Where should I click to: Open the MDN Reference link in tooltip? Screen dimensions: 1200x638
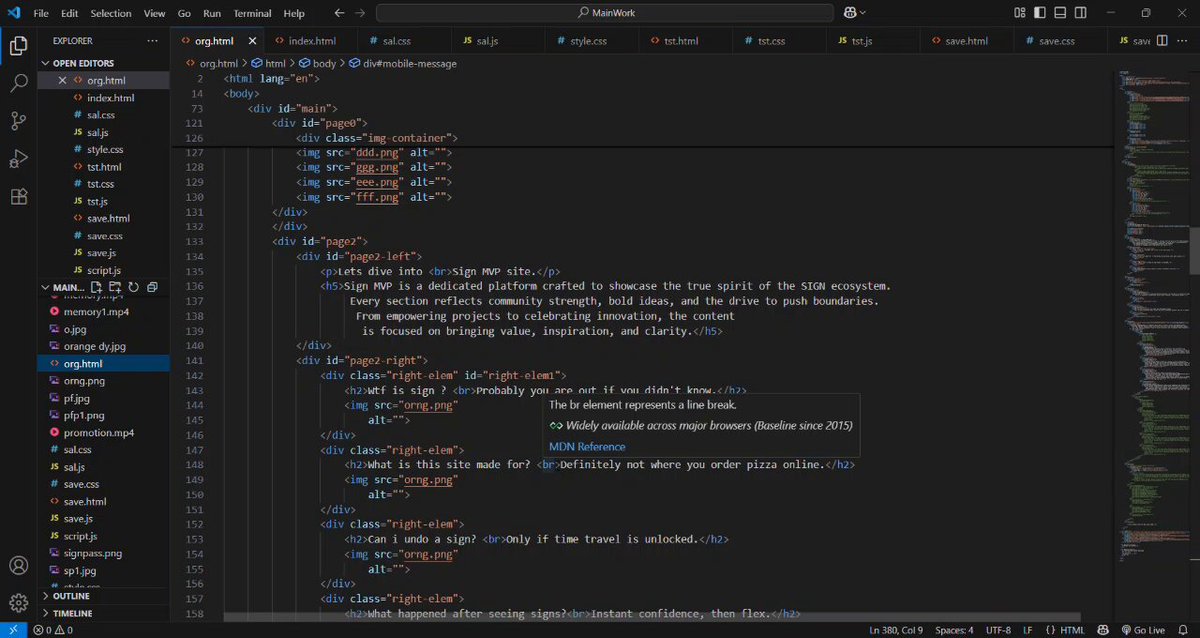(x=587, y=447)
